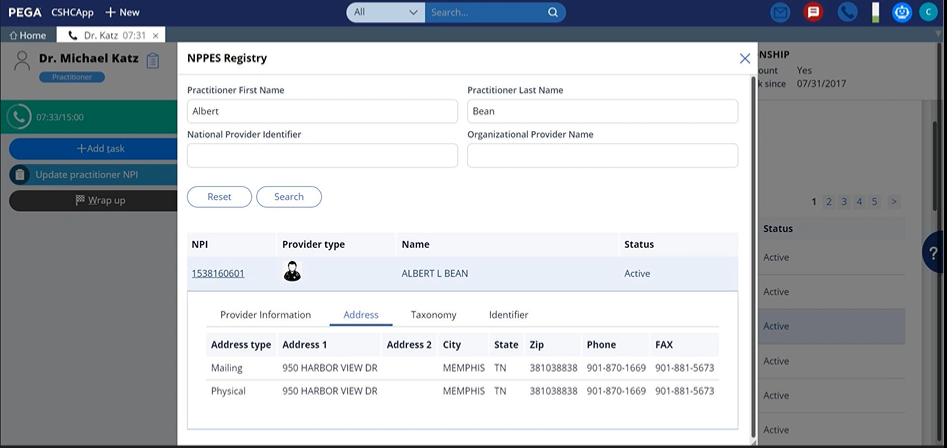Close the NPPES Registry dialog
The width and height of the screenshot is (947, 448).
[x=745, y=59]
